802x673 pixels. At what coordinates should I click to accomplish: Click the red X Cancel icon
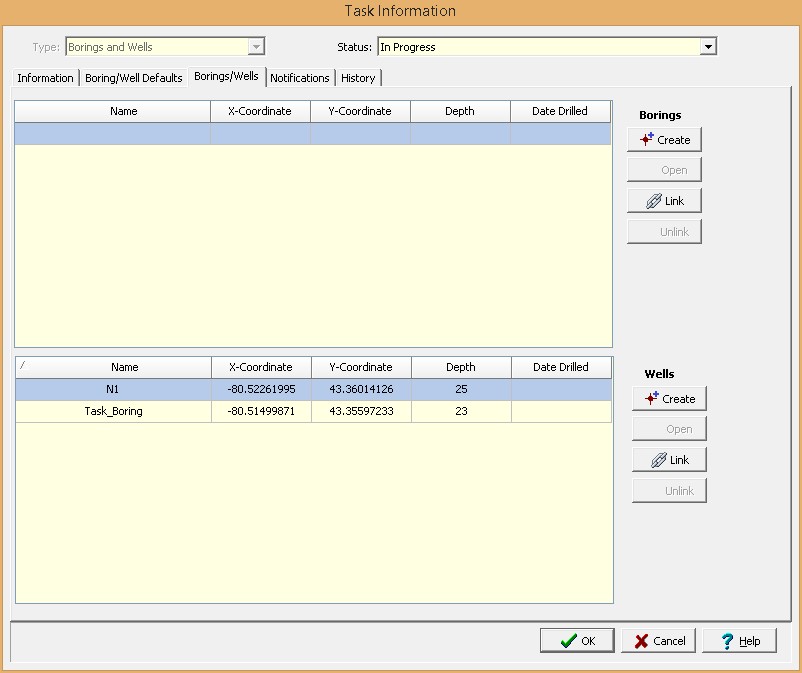click(x=640, y=641)
